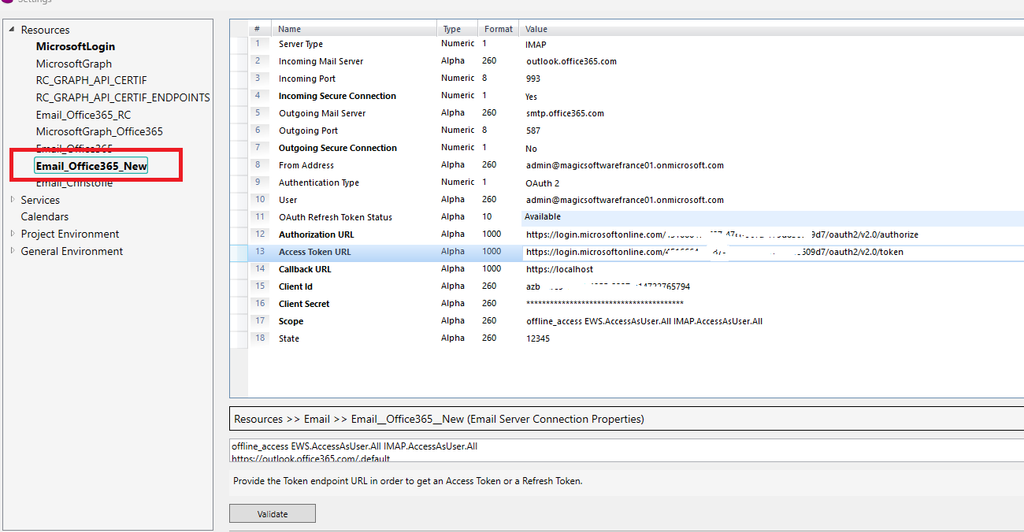The image size is (1024, 532).
Task: Expand the General Environment node
Action: (x=12, y=250)
